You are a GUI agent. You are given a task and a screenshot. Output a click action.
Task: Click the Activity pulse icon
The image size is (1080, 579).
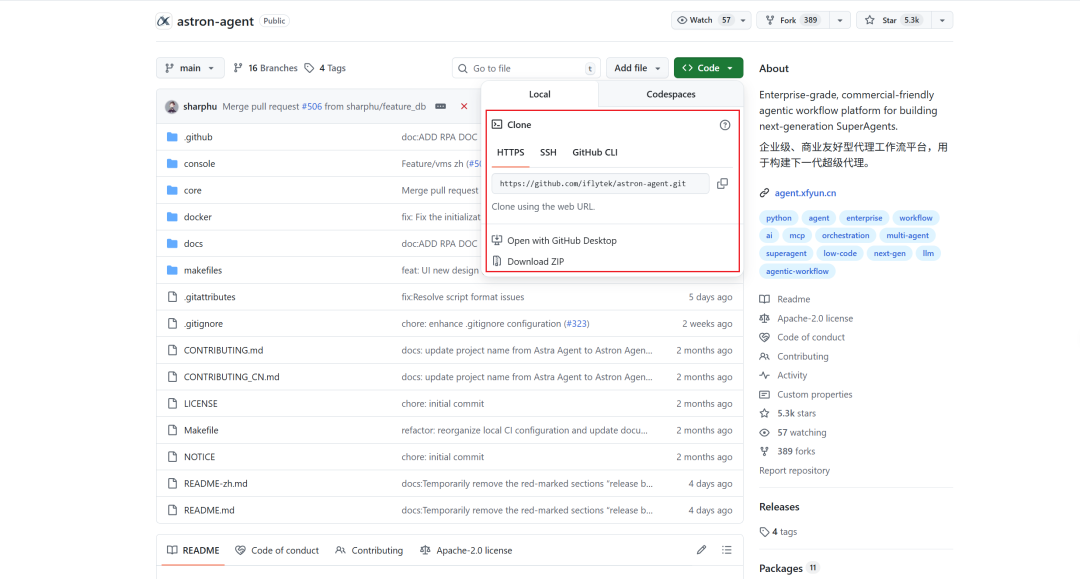click(765, 375)
